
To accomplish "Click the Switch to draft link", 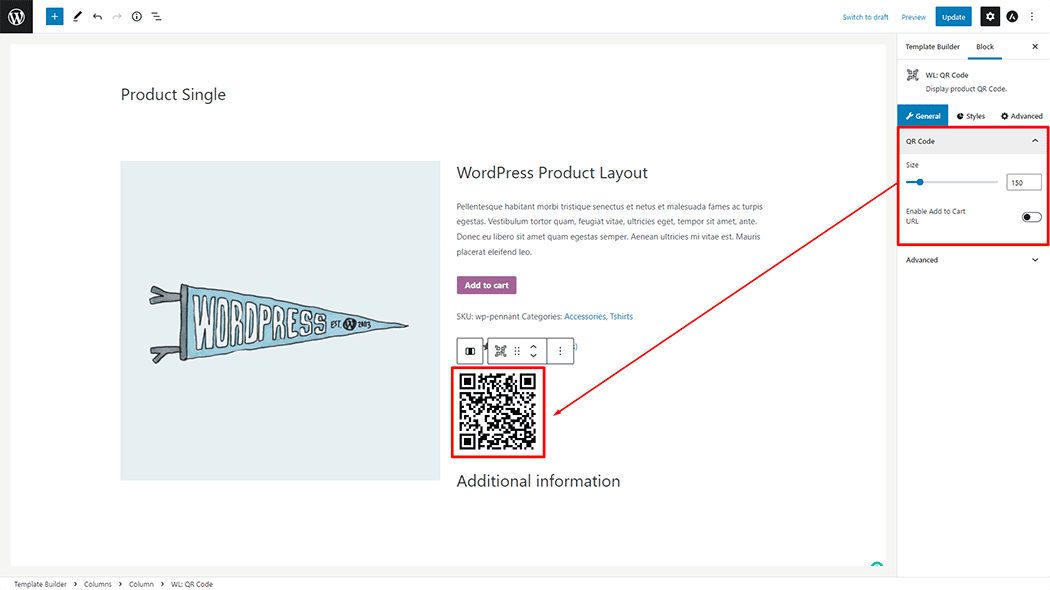I will [865, 17].
